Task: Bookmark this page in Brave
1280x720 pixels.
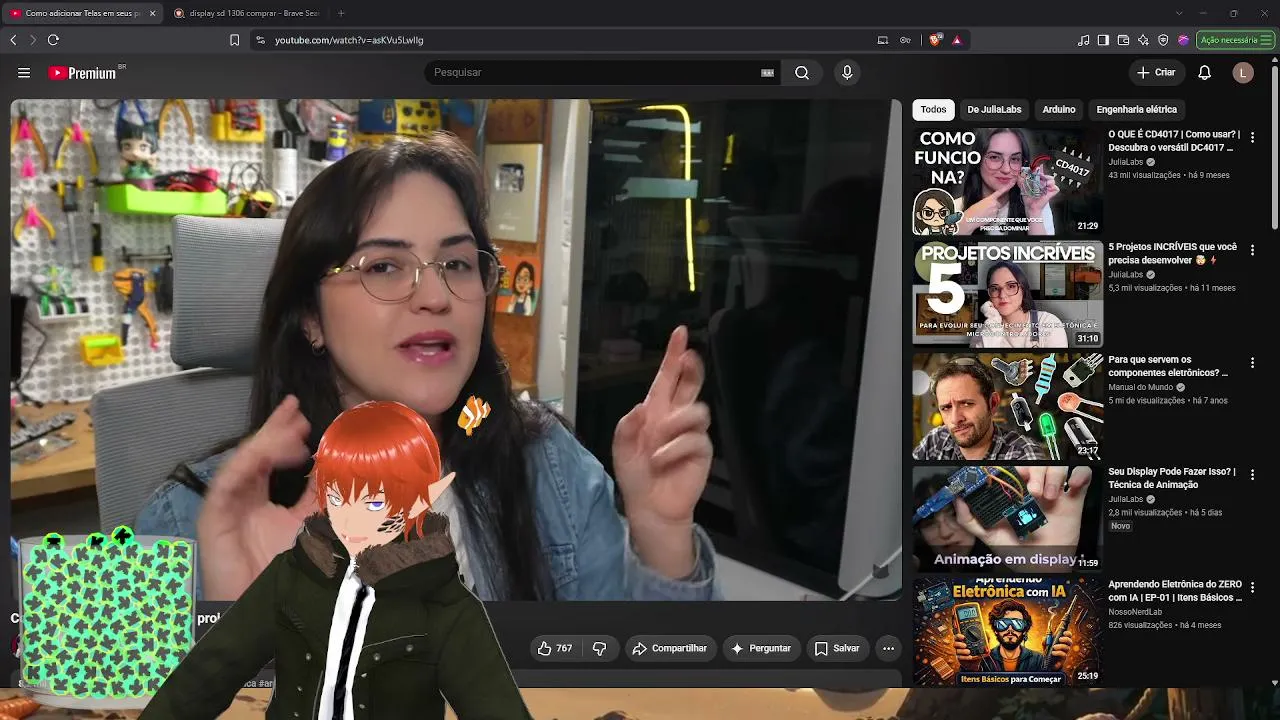Action: [234, 40]
